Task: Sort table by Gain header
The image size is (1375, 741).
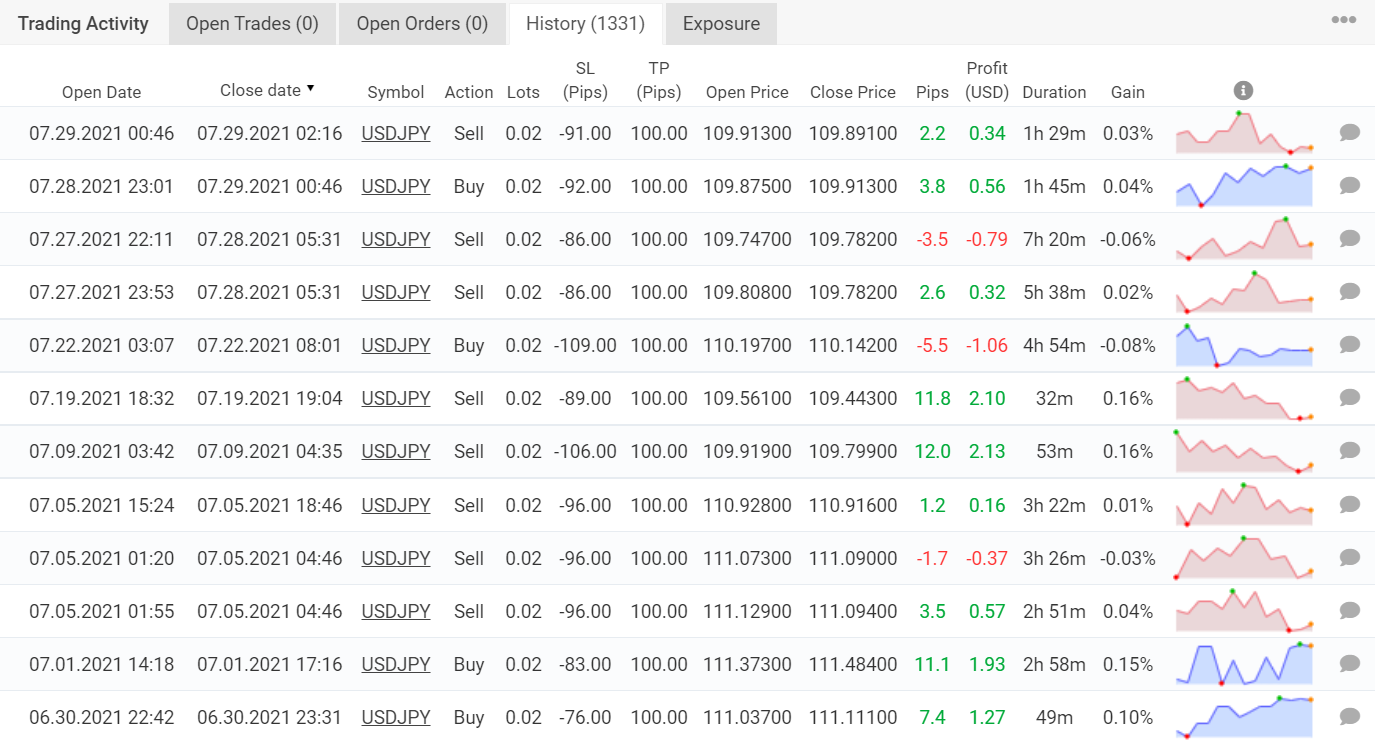Action: [1128, 92]
